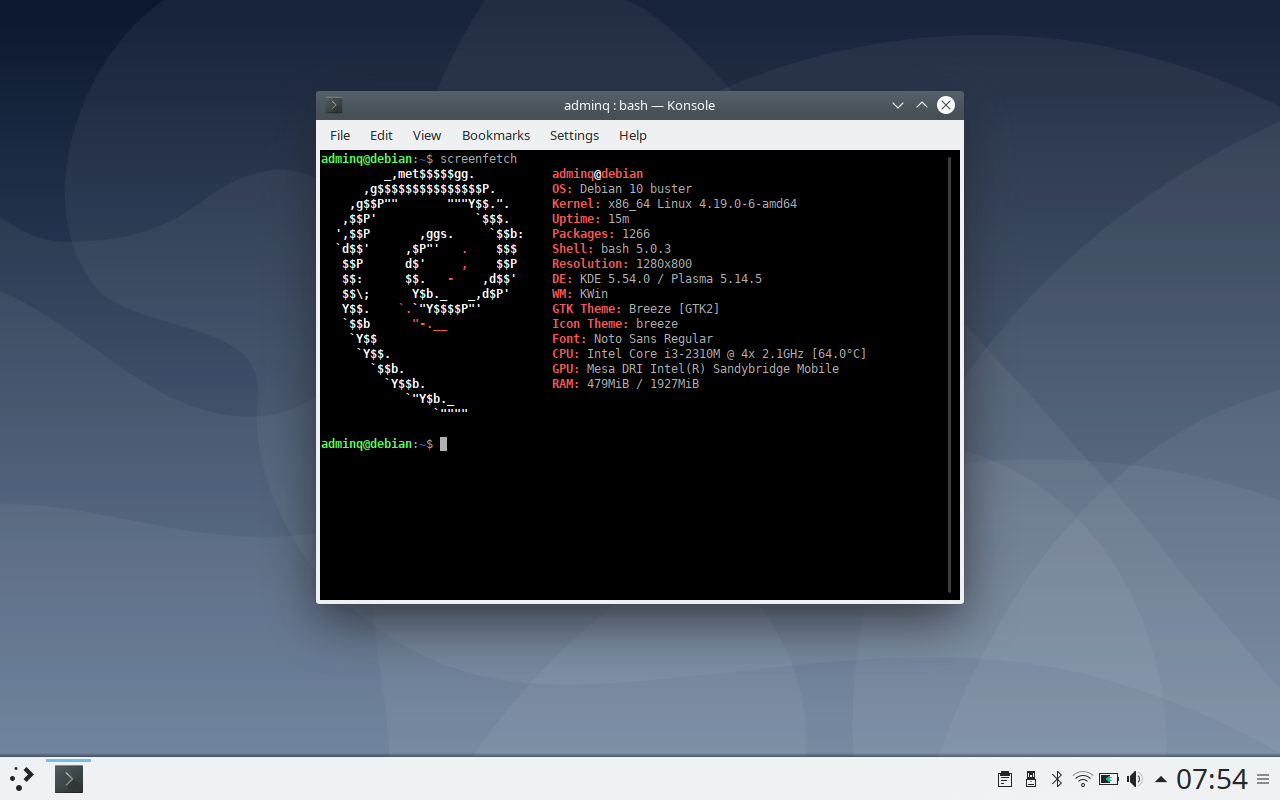
Task: Open the Bookmarks menu
Action: click(496, 135)
